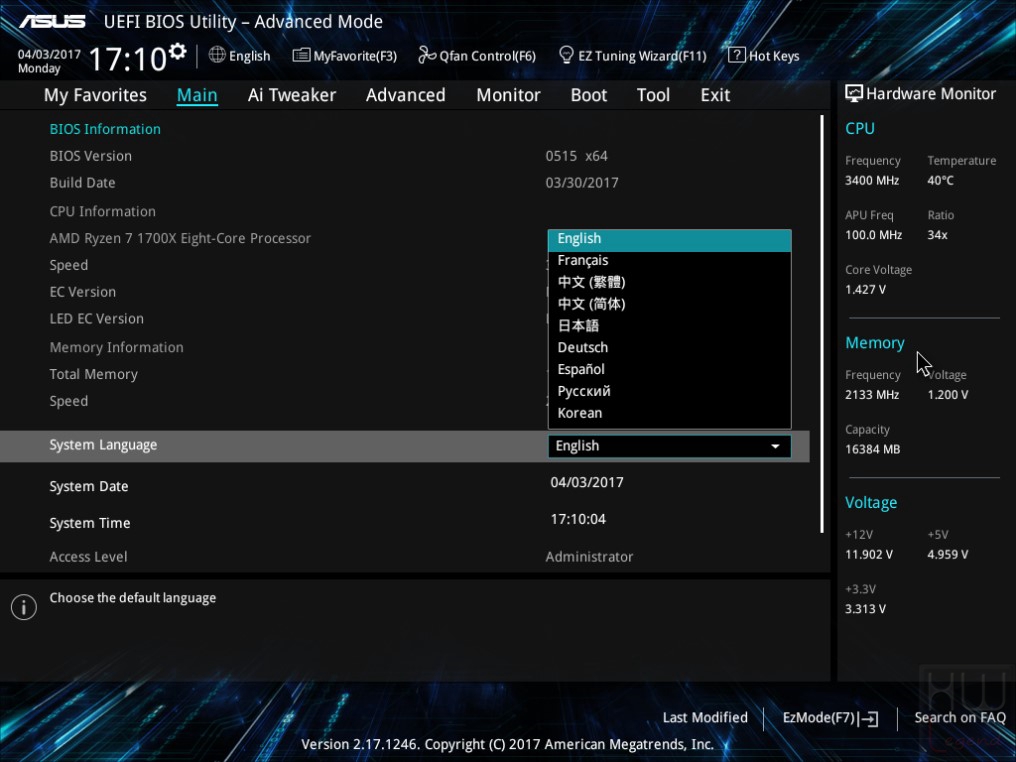Open the Ai Tweaker tab

coord(292,95)
